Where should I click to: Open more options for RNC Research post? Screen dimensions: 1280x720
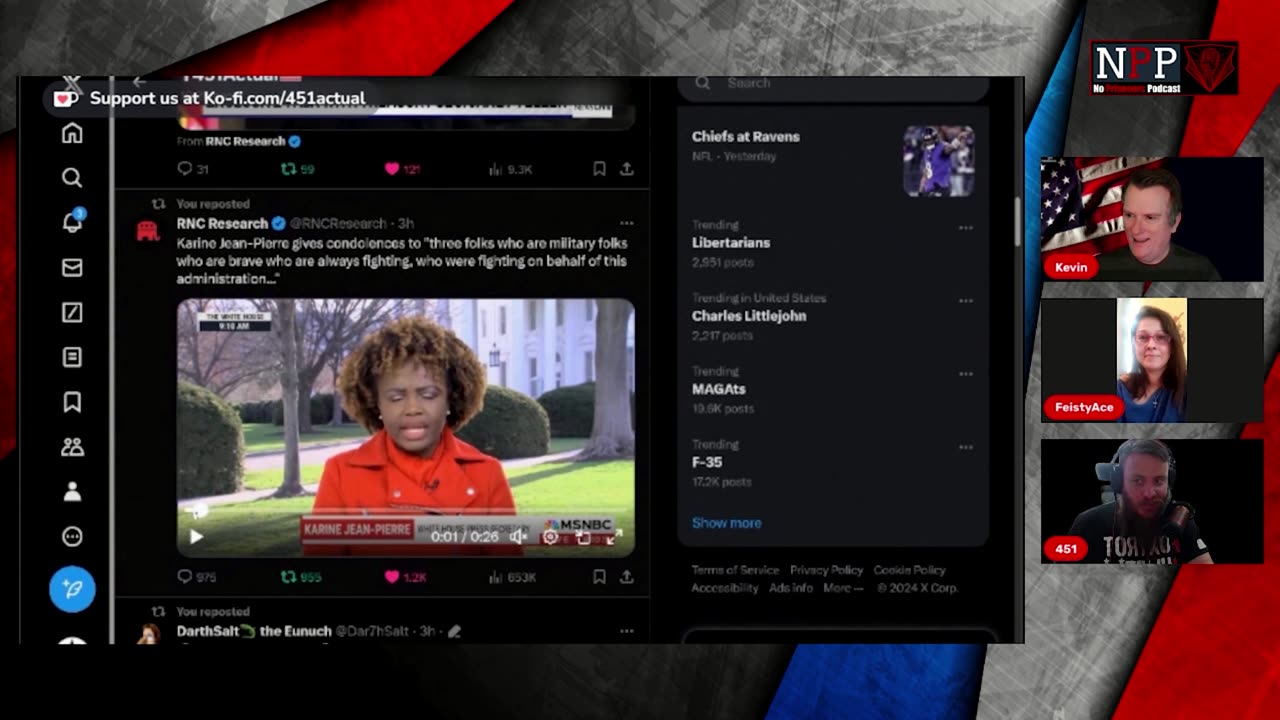[626, 223]
